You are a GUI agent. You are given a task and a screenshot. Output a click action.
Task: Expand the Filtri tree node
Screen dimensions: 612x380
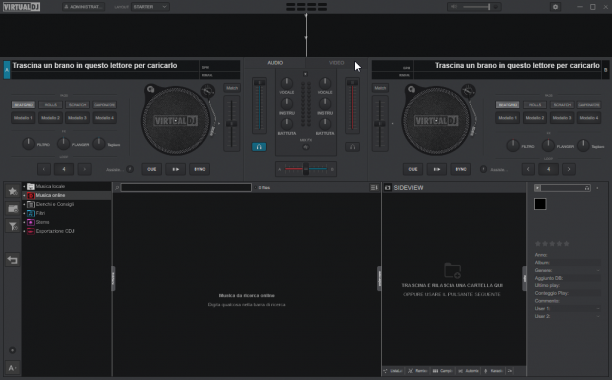pos(24,213)
